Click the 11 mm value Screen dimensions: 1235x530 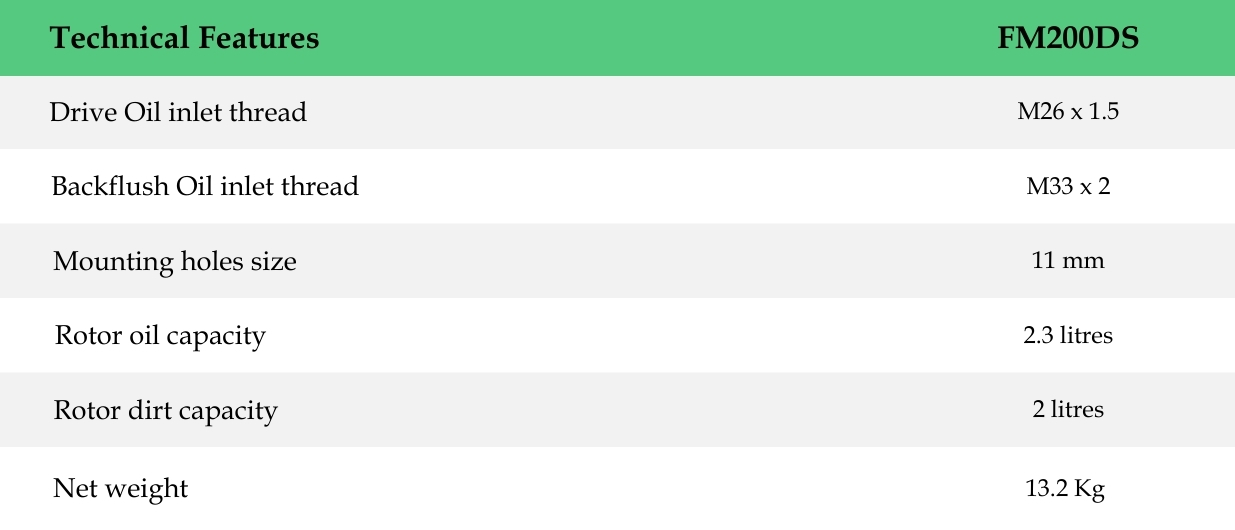coord(1068,261)
